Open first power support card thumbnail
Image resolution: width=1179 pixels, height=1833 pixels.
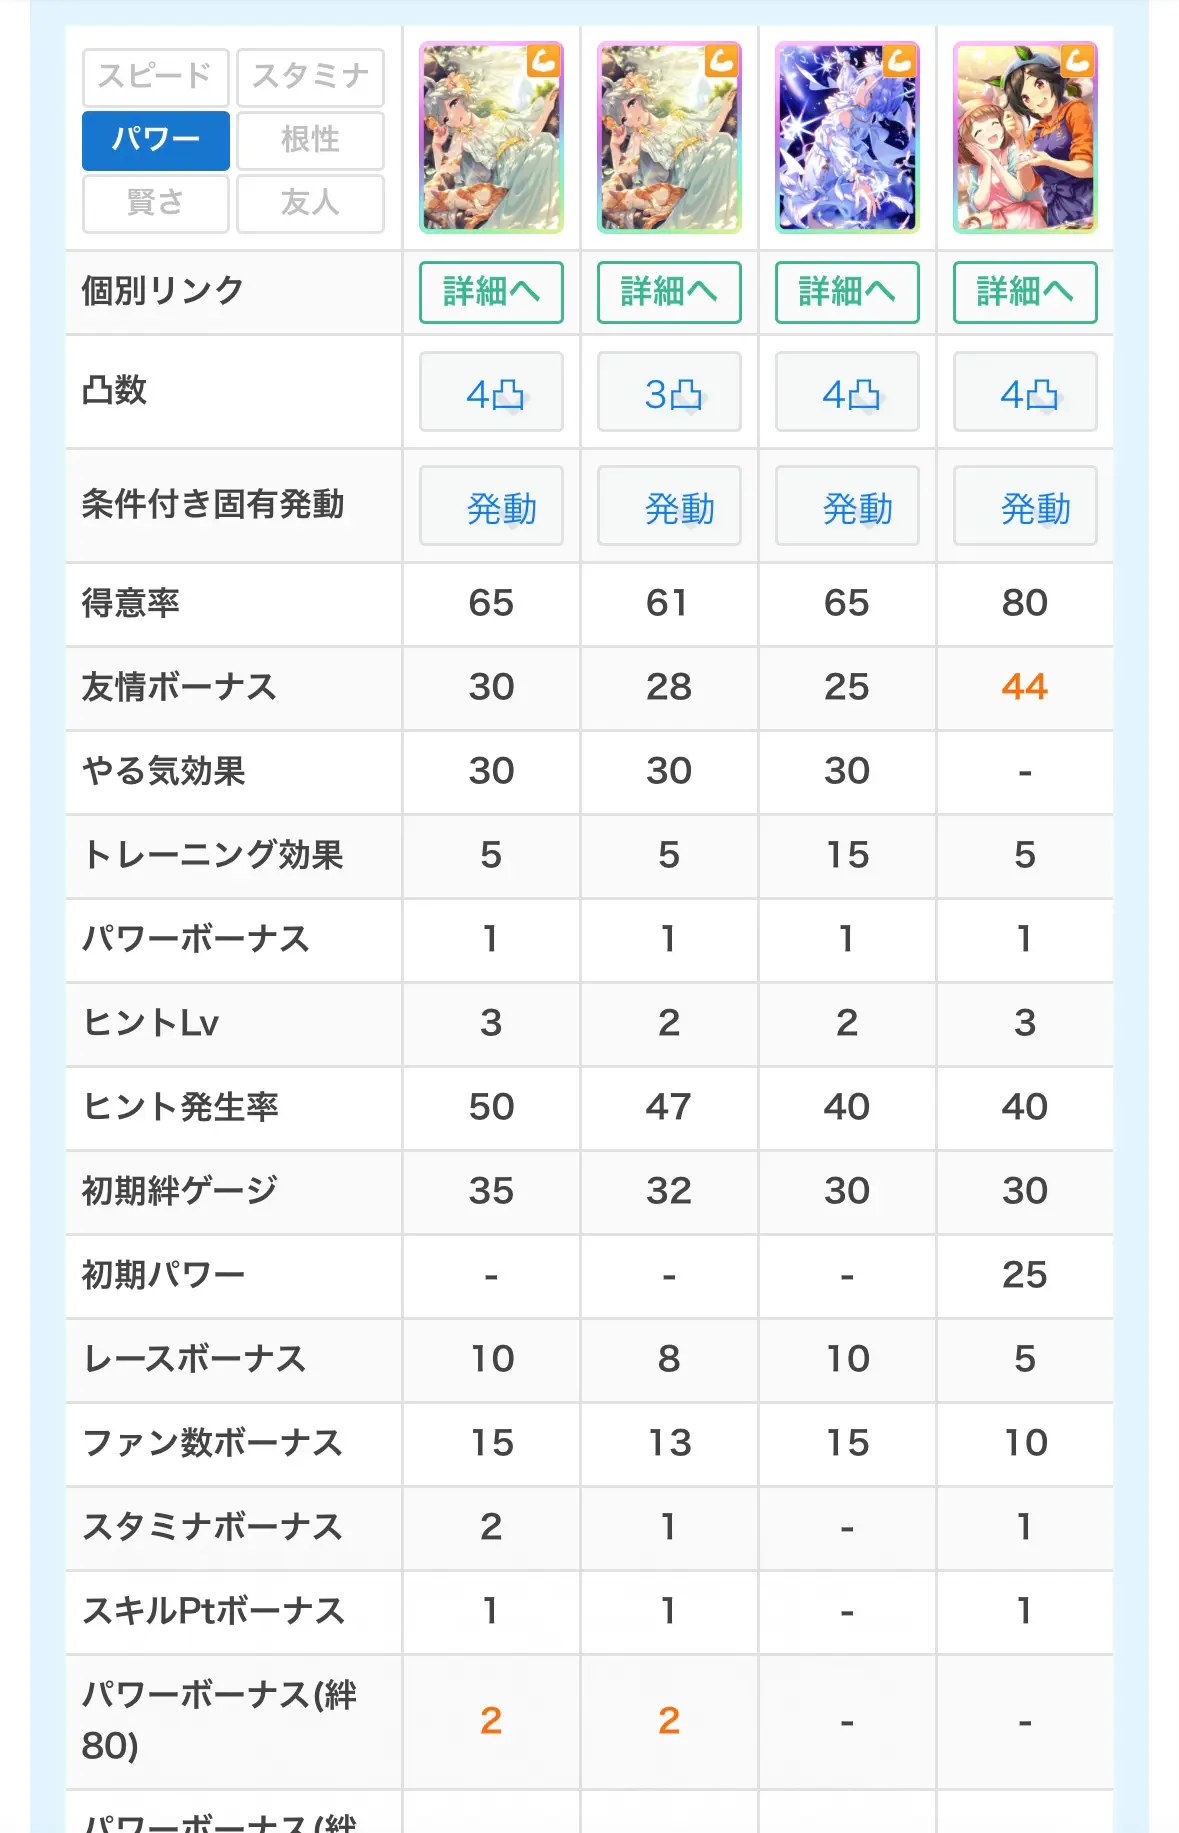(x=491, y=138)
